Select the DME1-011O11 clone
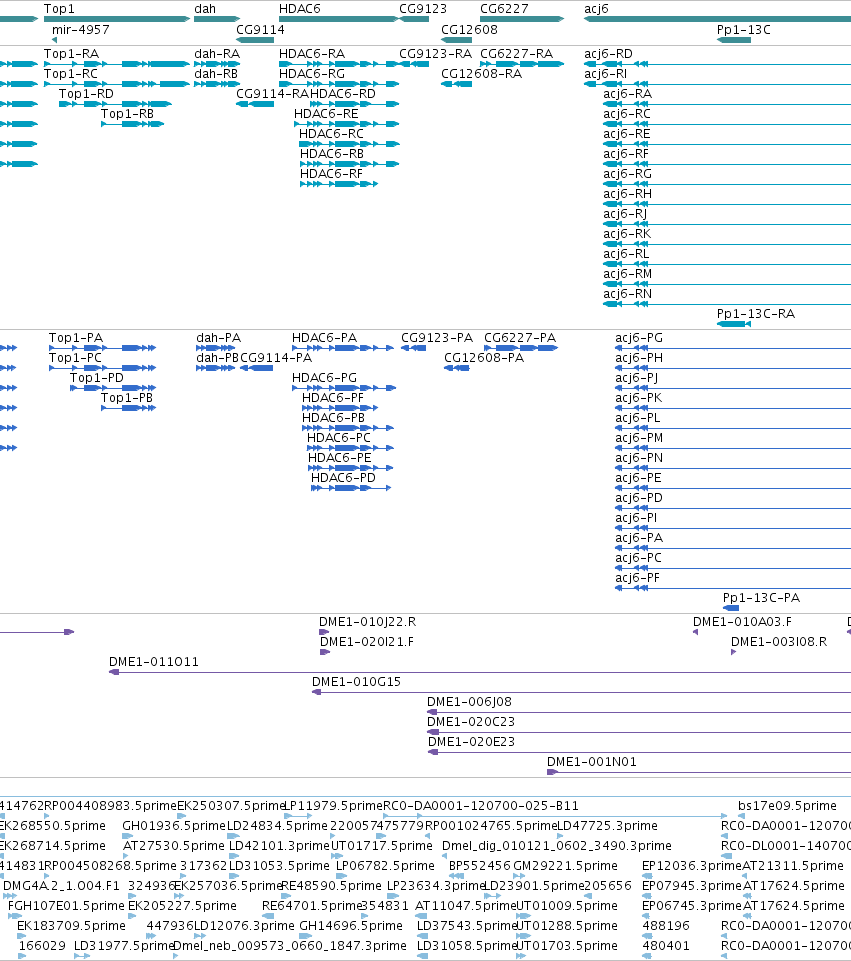Image resolution: width=851 pixels, height=961 pixels. tap(480, 672)
